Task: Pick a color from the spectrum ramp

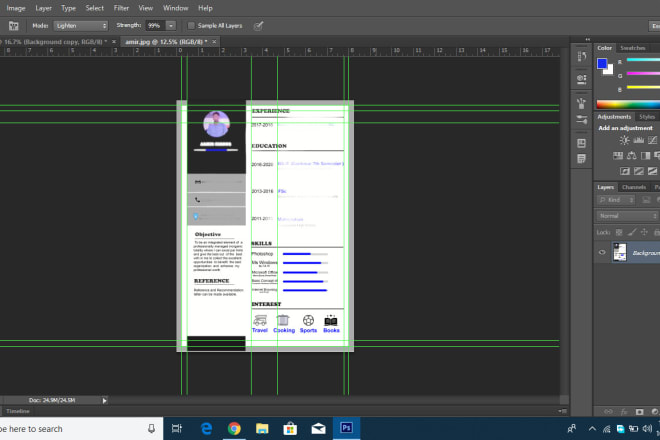Action: point(628,104)
